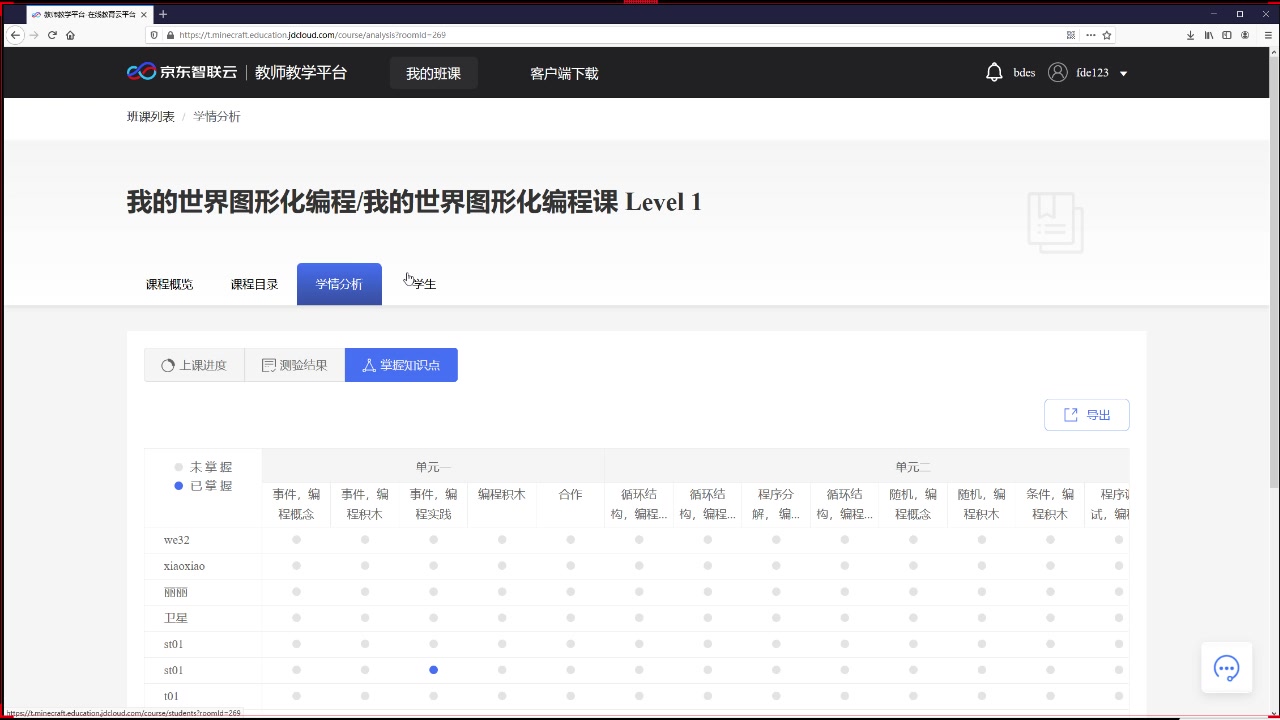The width and height of the screenshot is (1280, 720).
Task: Open 客户端下载 in the top nav
Action: click(564, 73)
